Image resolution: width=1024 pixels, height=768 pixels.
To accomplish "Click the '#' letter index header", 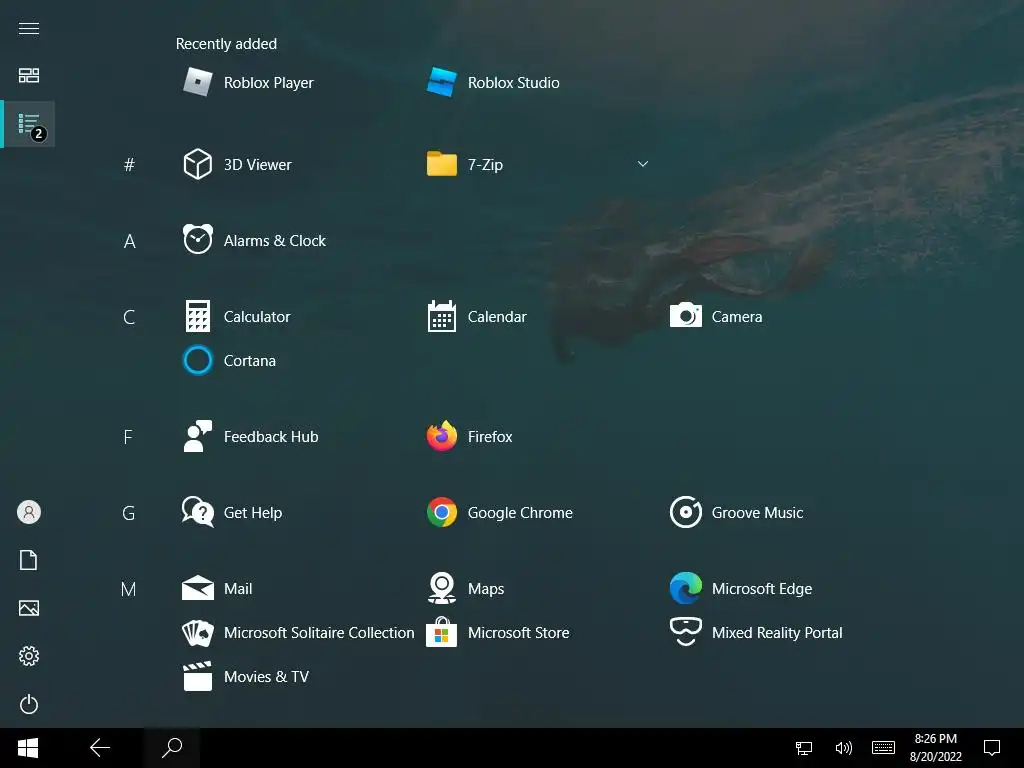I will point(129,165).
